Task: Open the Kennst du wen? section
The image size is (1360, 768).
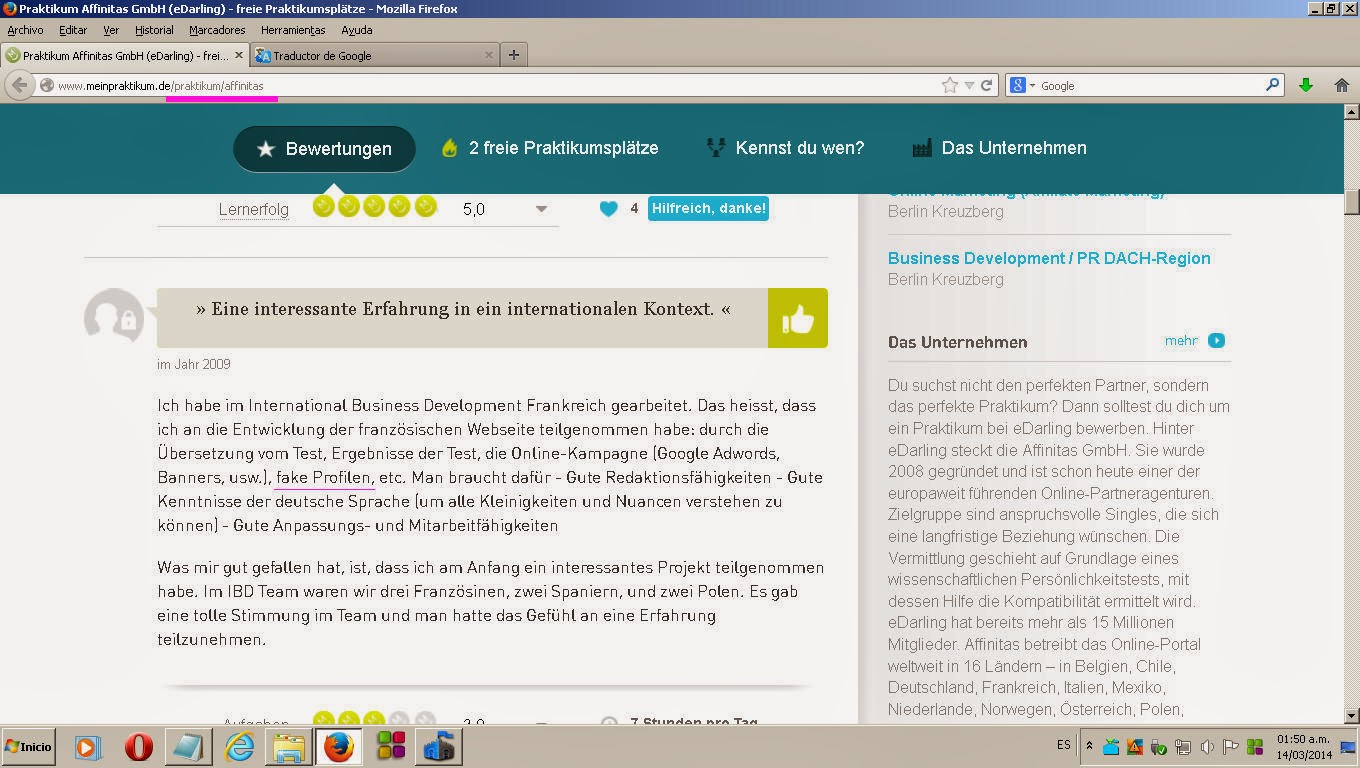Action: (785, 148)
